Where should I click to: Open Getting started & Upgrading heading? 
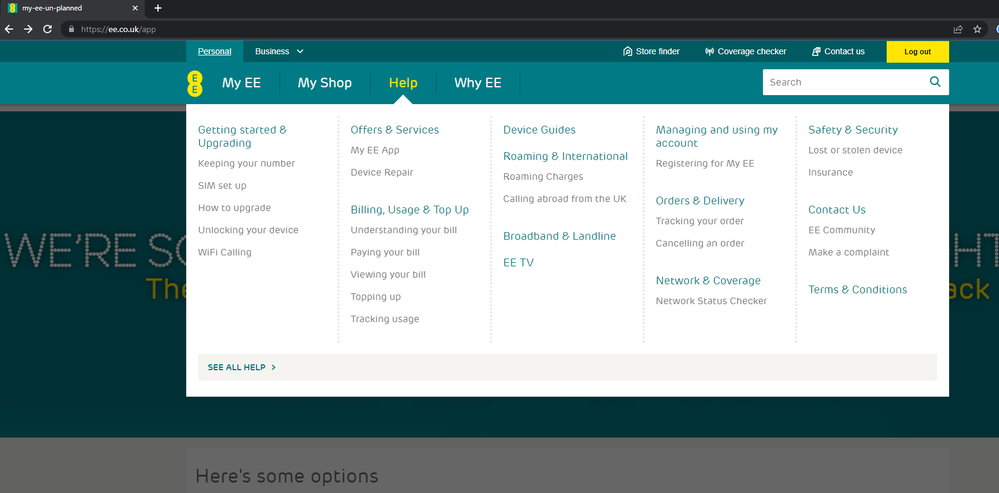[x=243, y=136]
